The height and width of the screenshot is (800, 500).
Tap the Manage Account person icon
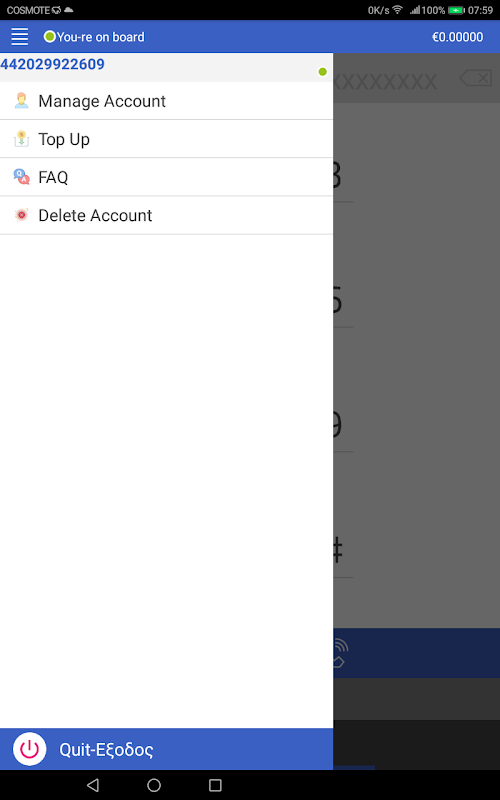(x=21, y=101)
